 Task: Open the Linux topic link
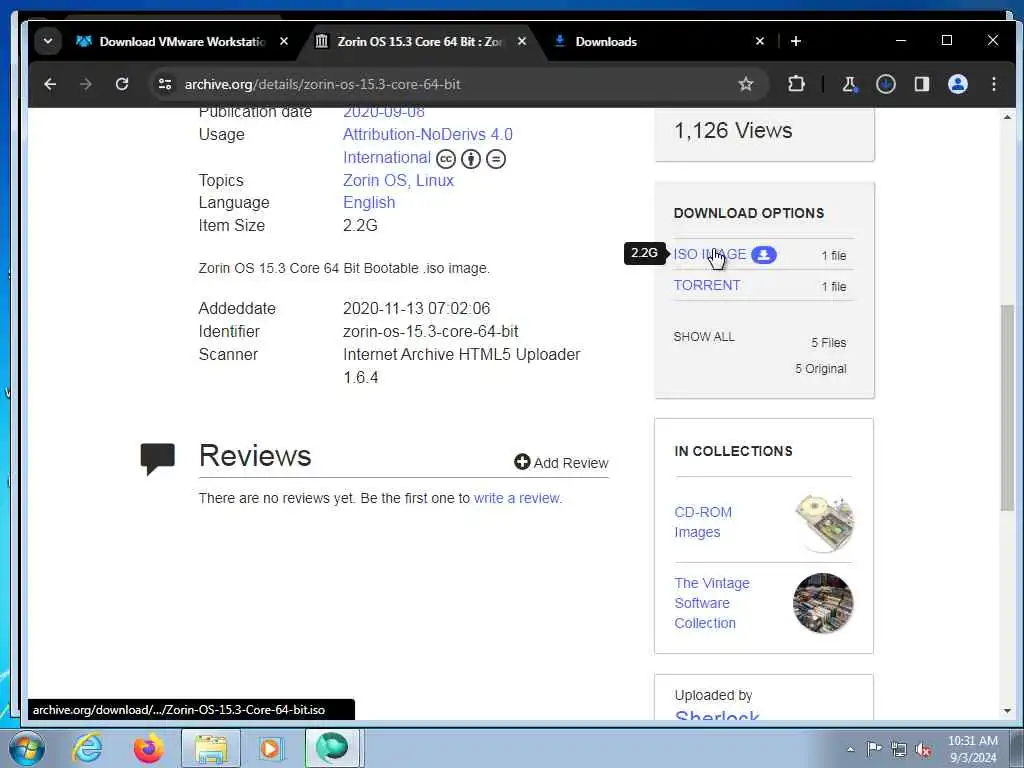pyautogui.click(x=435, y=180)
